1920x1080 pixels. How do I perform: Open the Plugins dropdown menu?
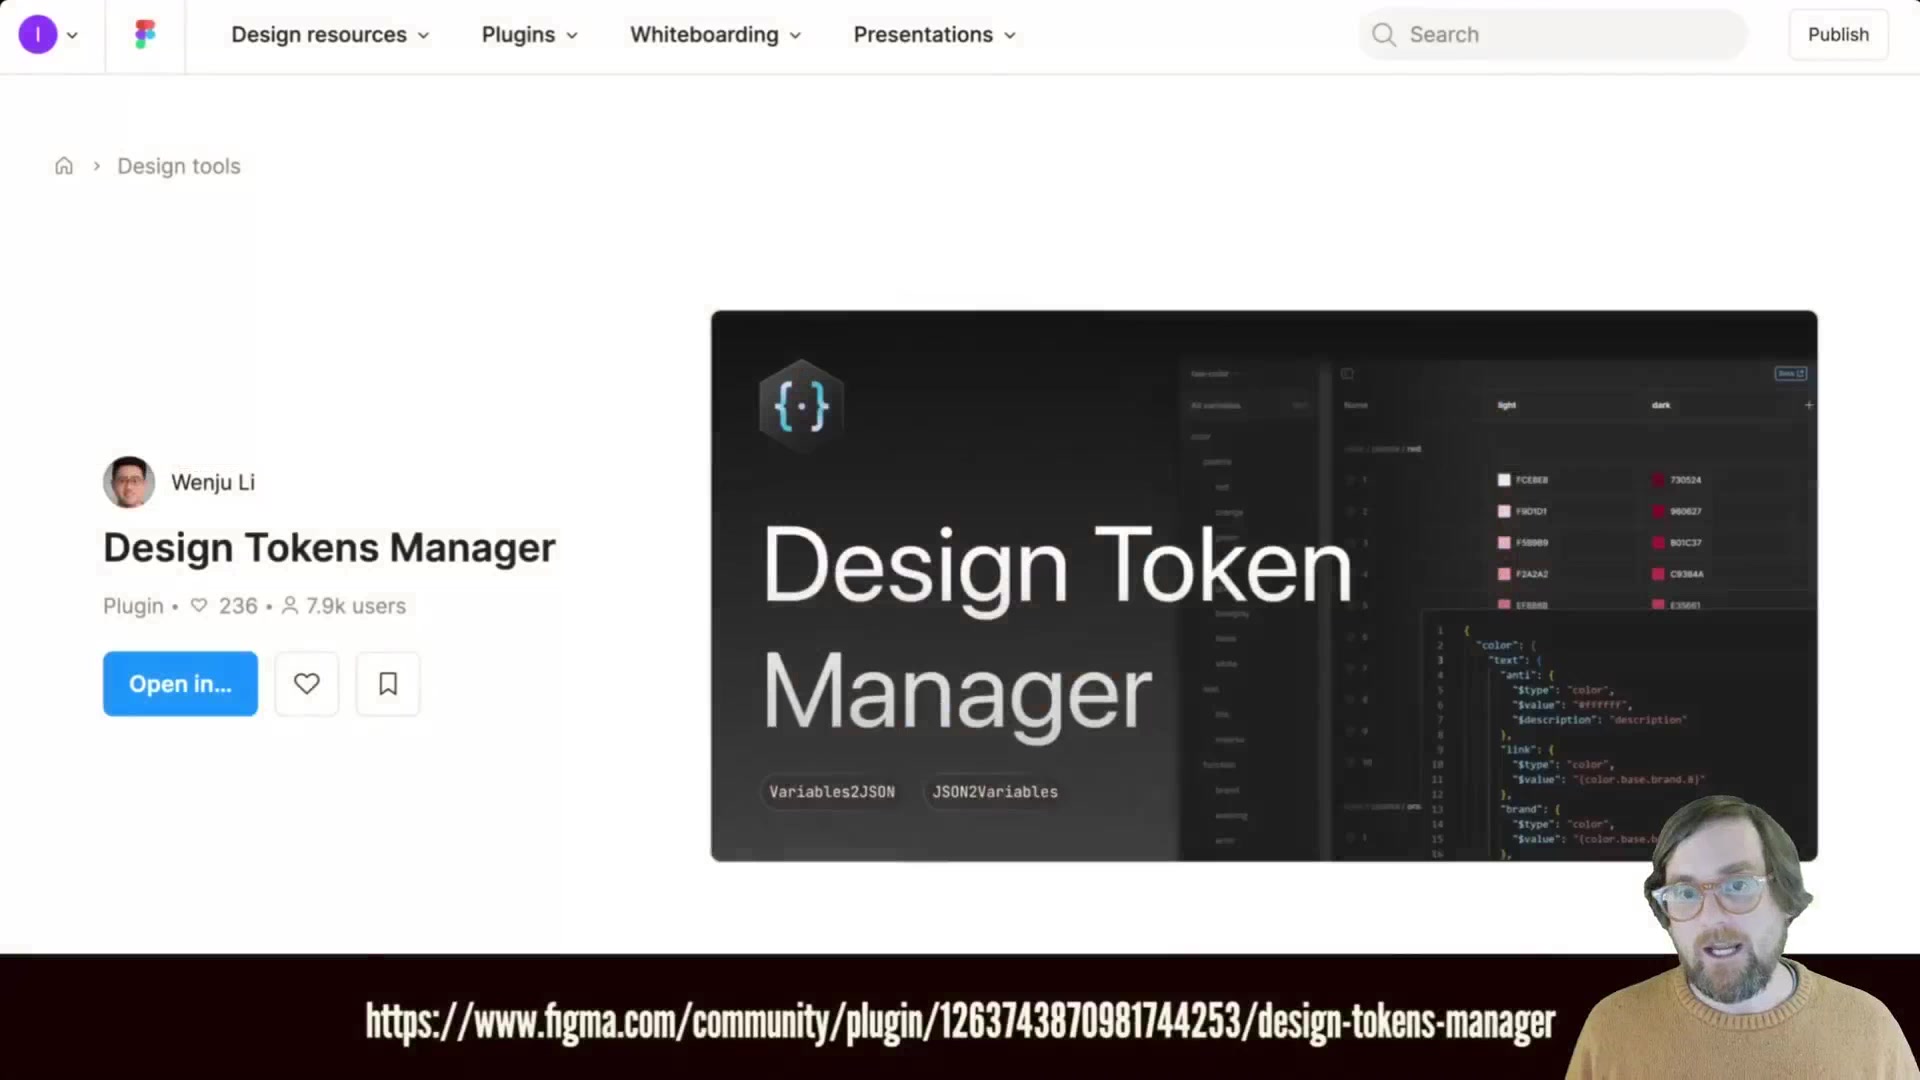[x=530, y=35]
